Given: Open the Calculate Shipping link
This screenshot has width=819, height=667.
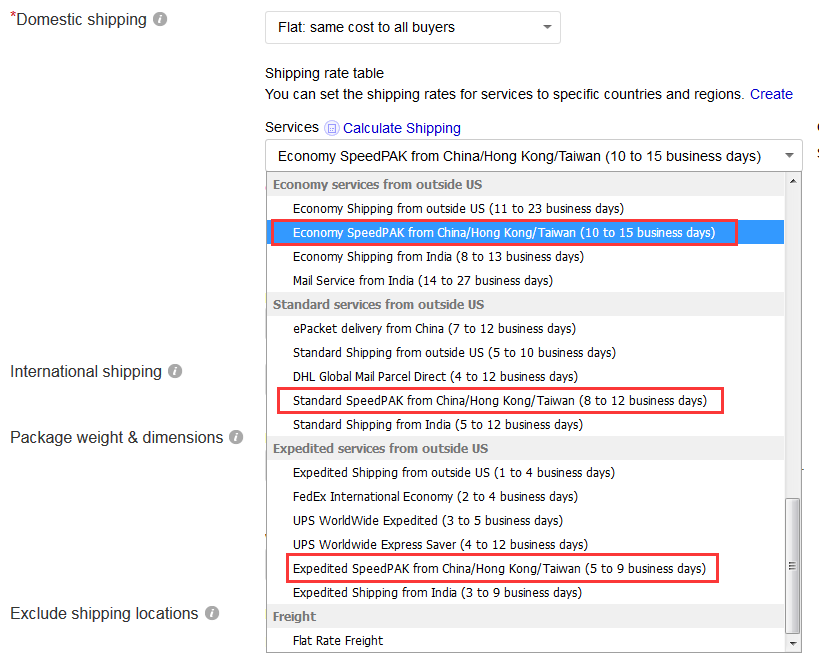Looking at the screenshot, I should point(401,128).
